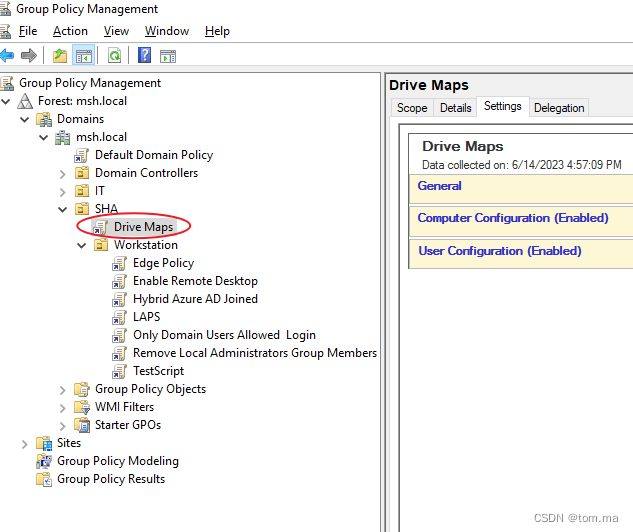Select Remove Local Administrators Group Members policy
The width and height of the screenshot is (633, 532).
255,353
